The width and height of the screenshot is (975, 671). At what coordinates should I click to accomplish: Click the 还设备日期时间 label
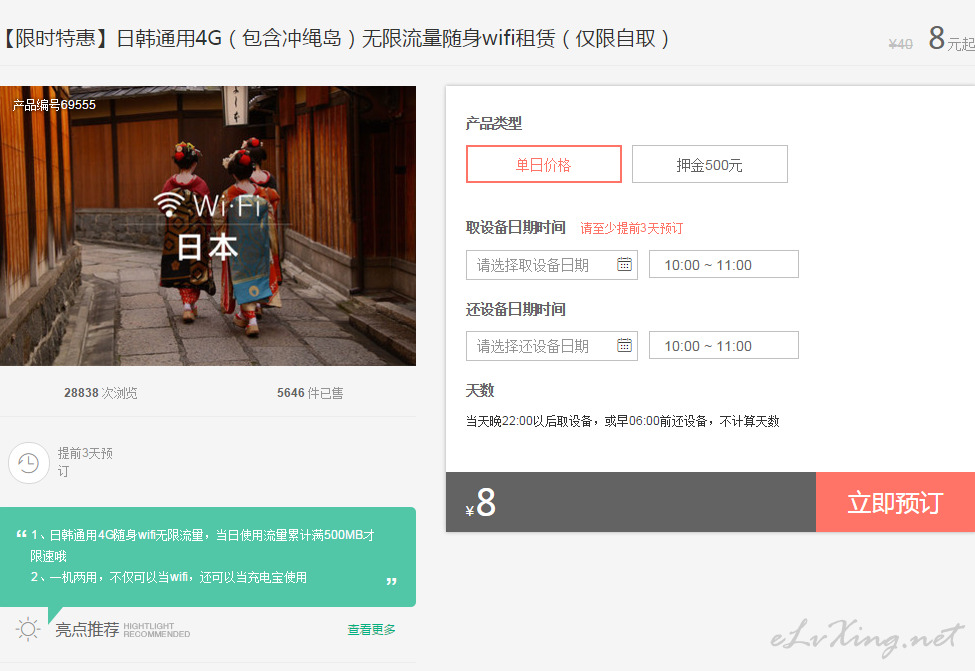[515, 309]
